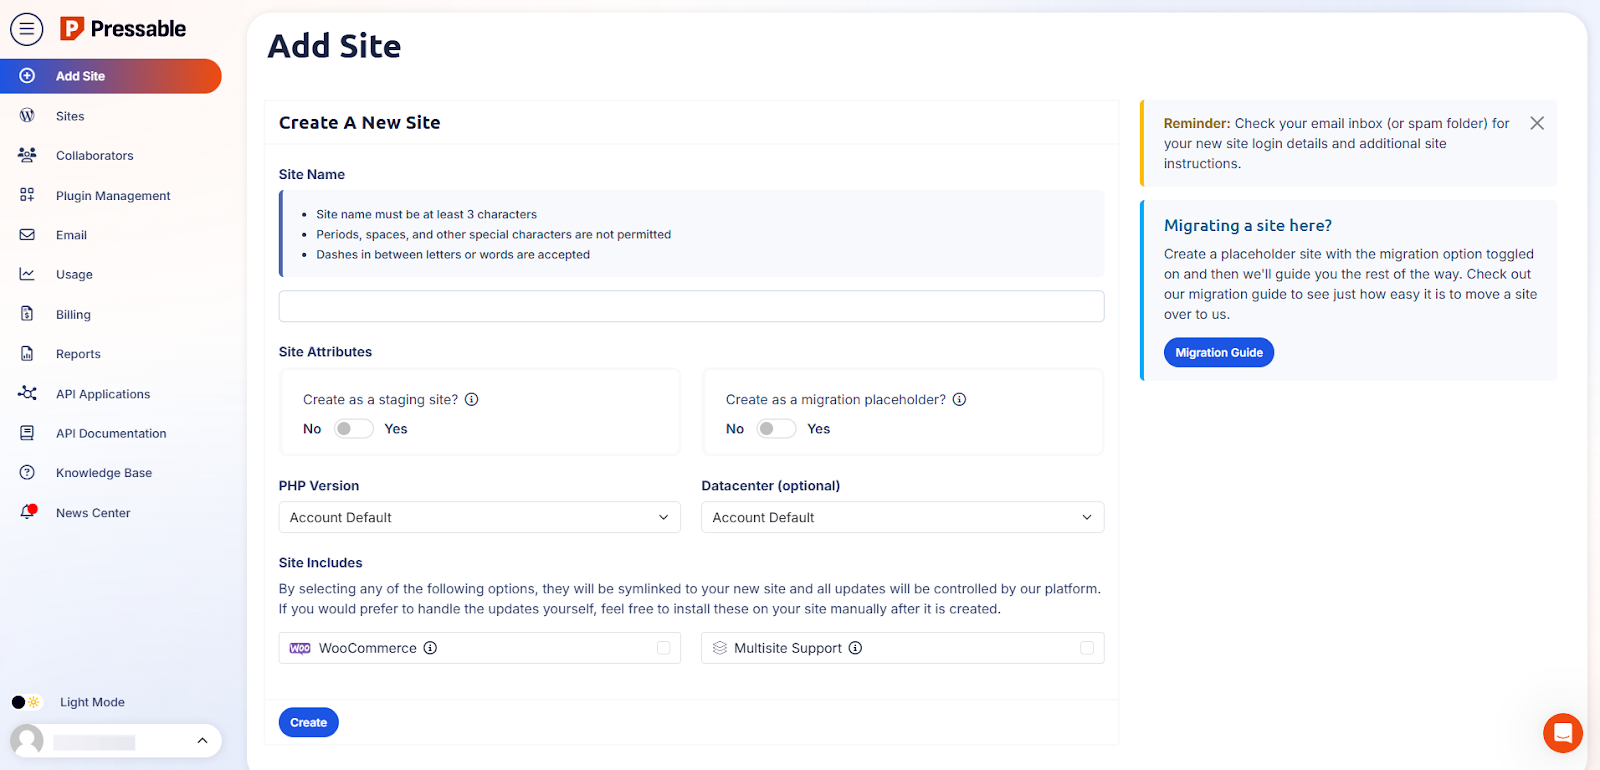1600x770 pixels.
Task: Open the Datacenter dropdown
Action: (x=903, y=517)
